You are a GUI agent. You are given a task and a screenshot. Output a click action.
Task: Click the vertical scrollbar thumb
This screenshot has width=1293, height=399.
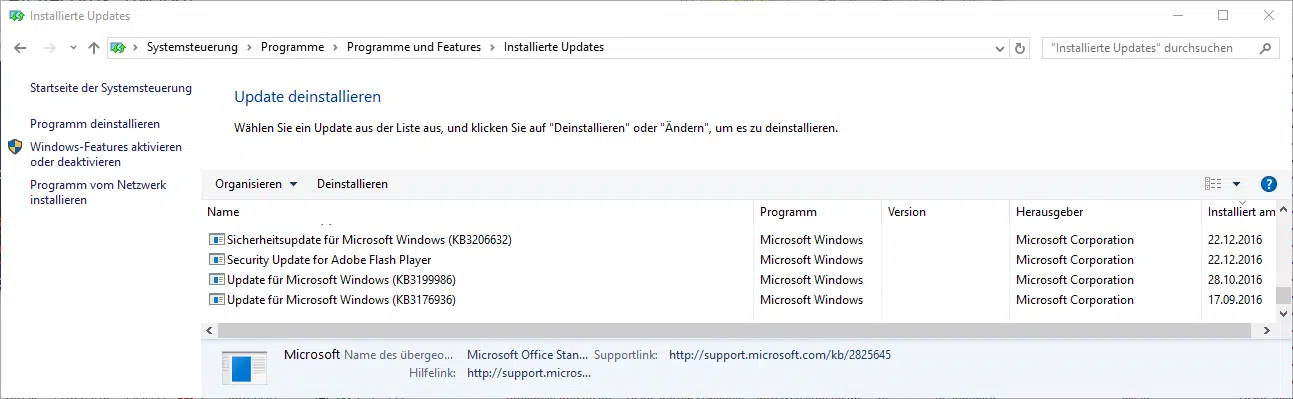1284,296
